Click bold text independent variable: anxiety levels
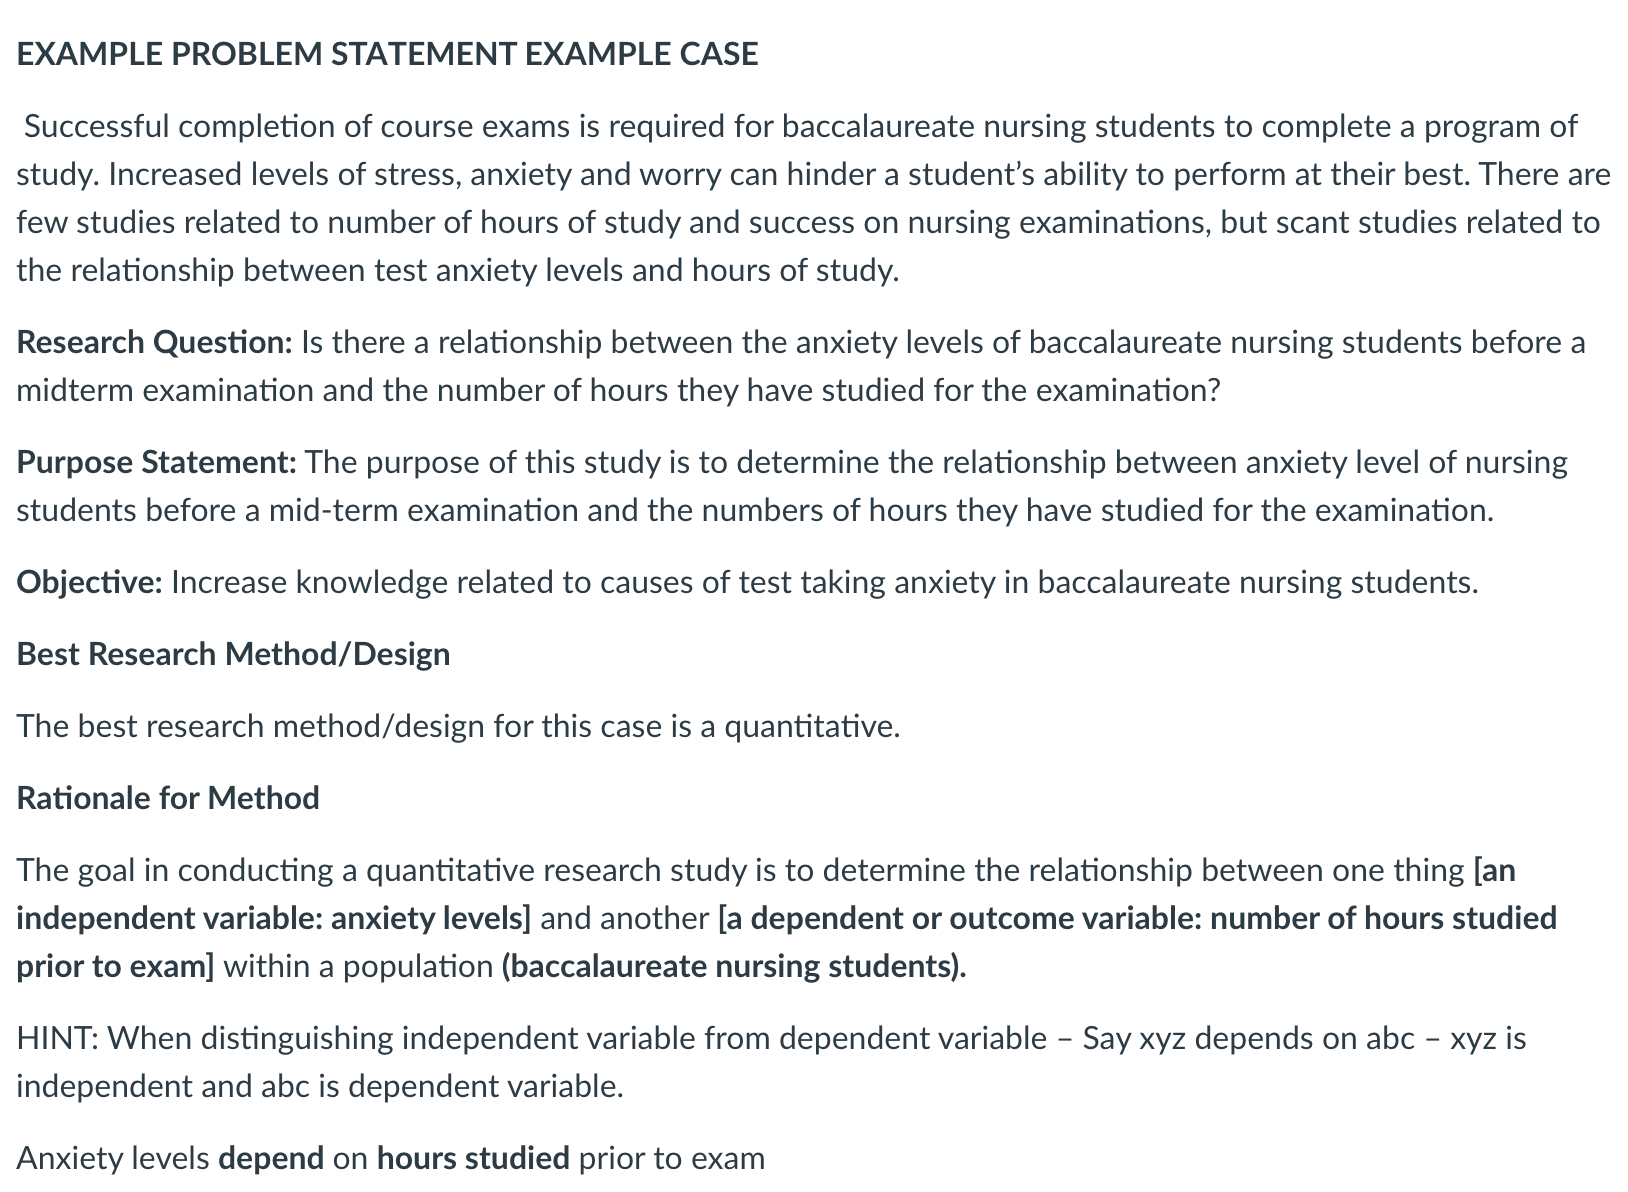 tap(273, 919)
